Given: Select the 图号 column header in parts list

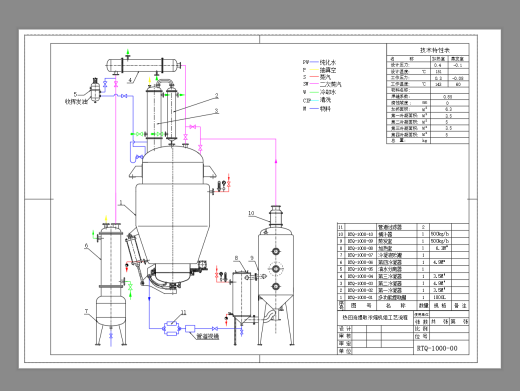Looking at the screenshot, I should coord(361,305).
